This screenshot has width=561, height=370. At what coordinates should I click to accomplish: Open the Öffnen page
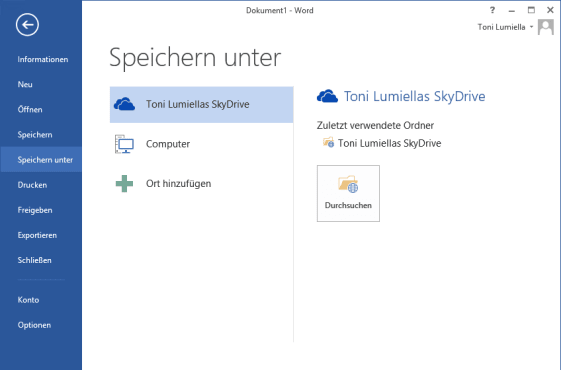pos(30,109)
